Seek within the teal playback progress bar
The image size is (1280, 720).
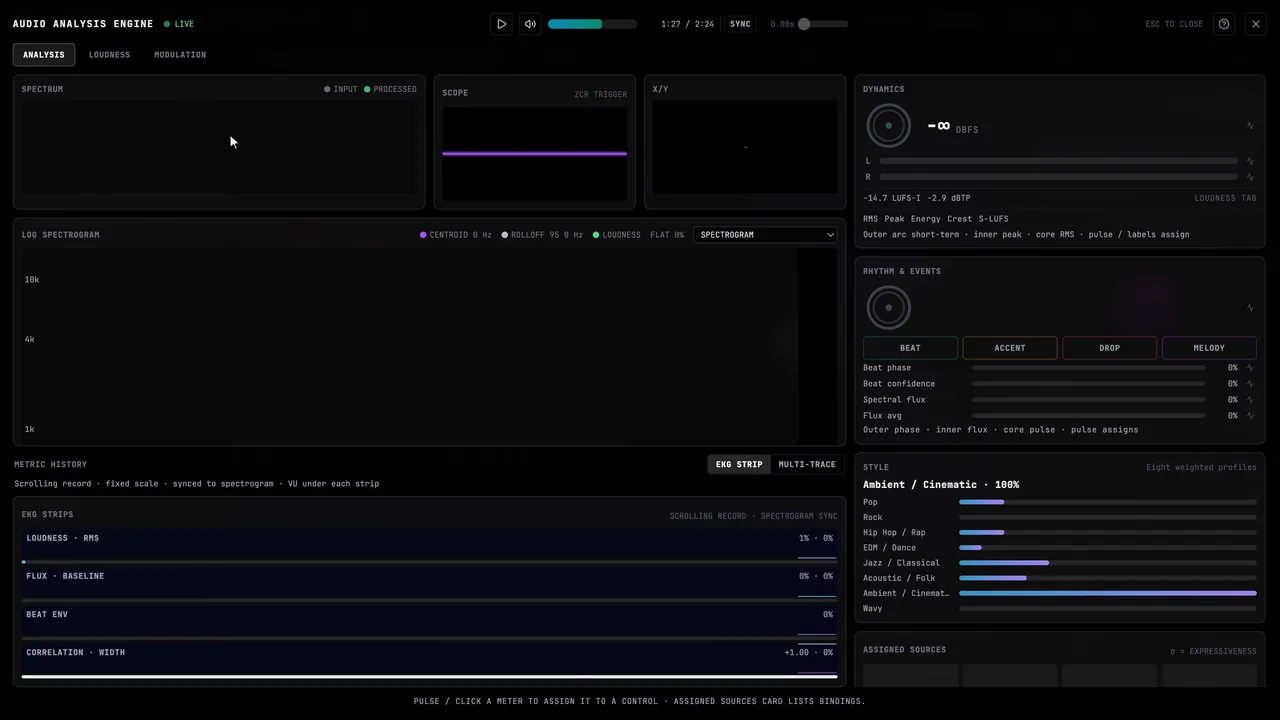[592, 24]
